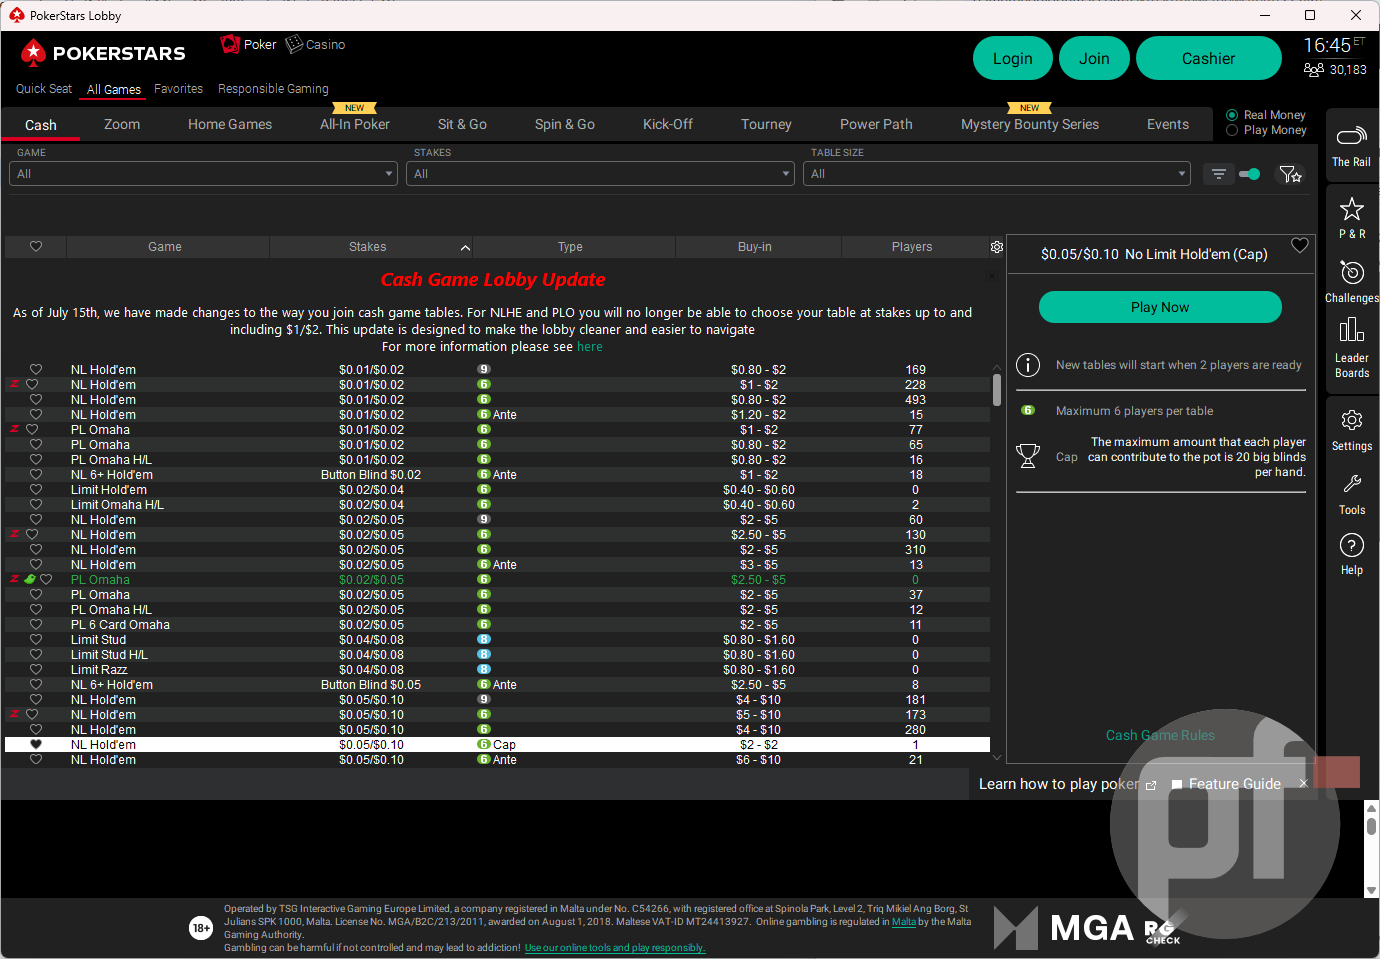Viewport: 1380px width, 959px height.
Task: Click the info icon about new tables
Action: coord(1027,365)
